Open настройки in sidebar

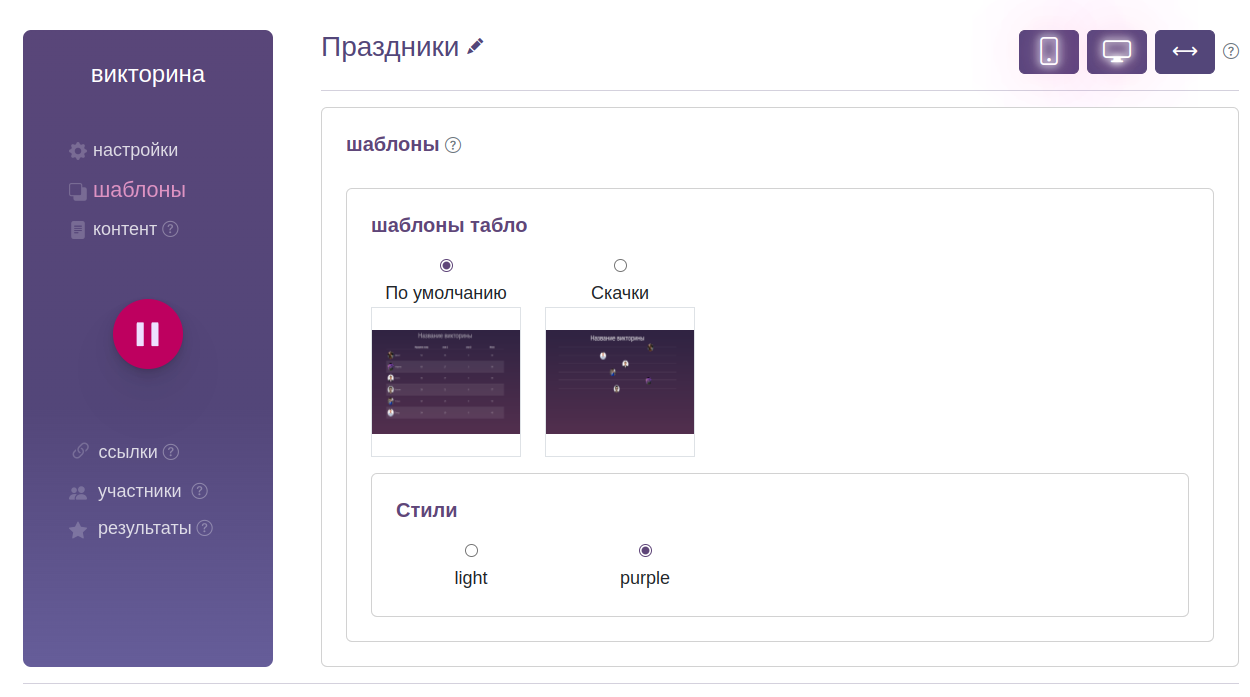point(135,150)
